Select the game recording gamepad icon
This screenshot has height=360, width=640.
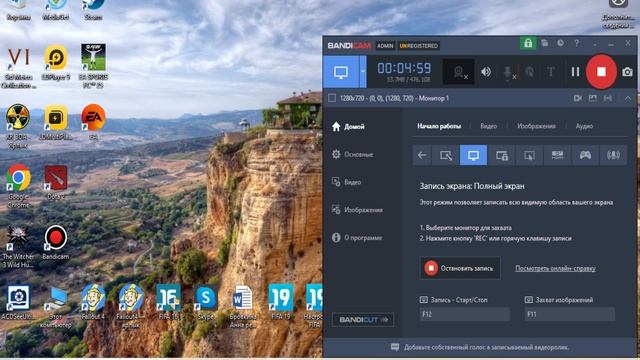(x=585, y=155)
